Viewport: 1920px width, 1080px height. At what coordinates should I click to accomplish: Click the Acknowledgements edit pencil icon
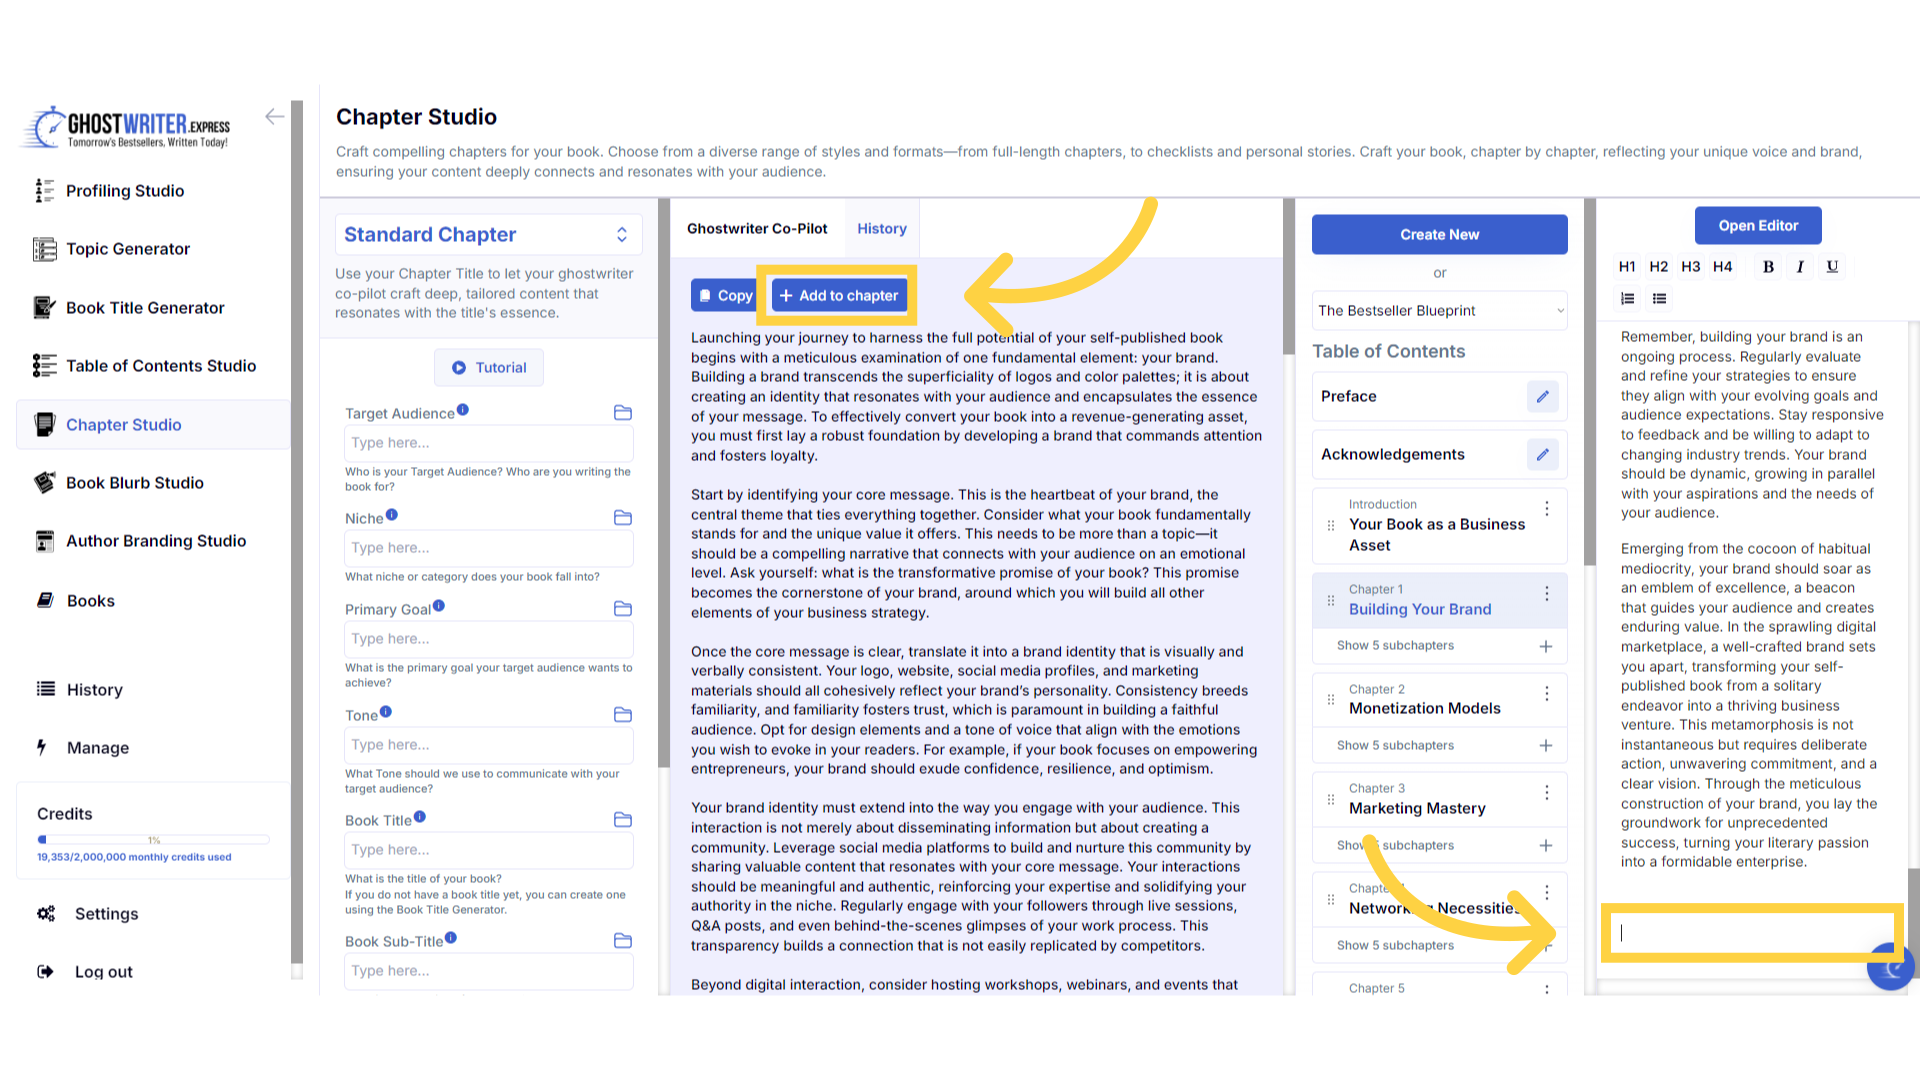pyautogui.click(x=1542, y=455)
